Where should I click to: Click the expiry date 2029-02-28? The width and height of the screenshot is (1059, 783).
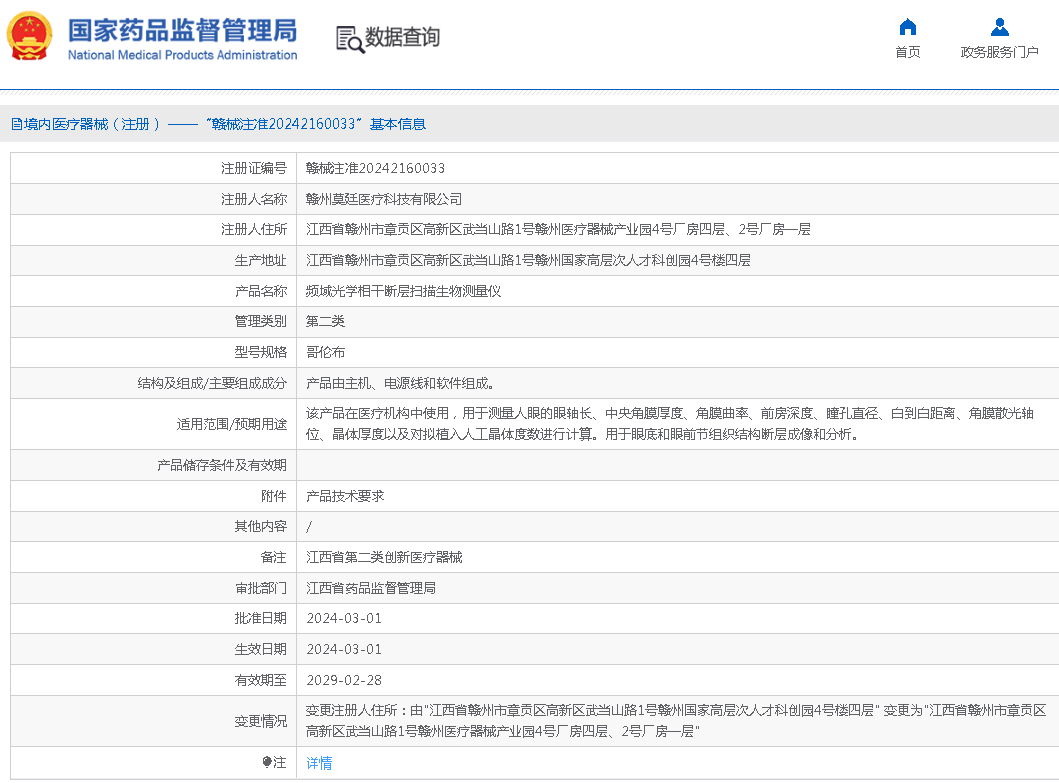point(344,680)
